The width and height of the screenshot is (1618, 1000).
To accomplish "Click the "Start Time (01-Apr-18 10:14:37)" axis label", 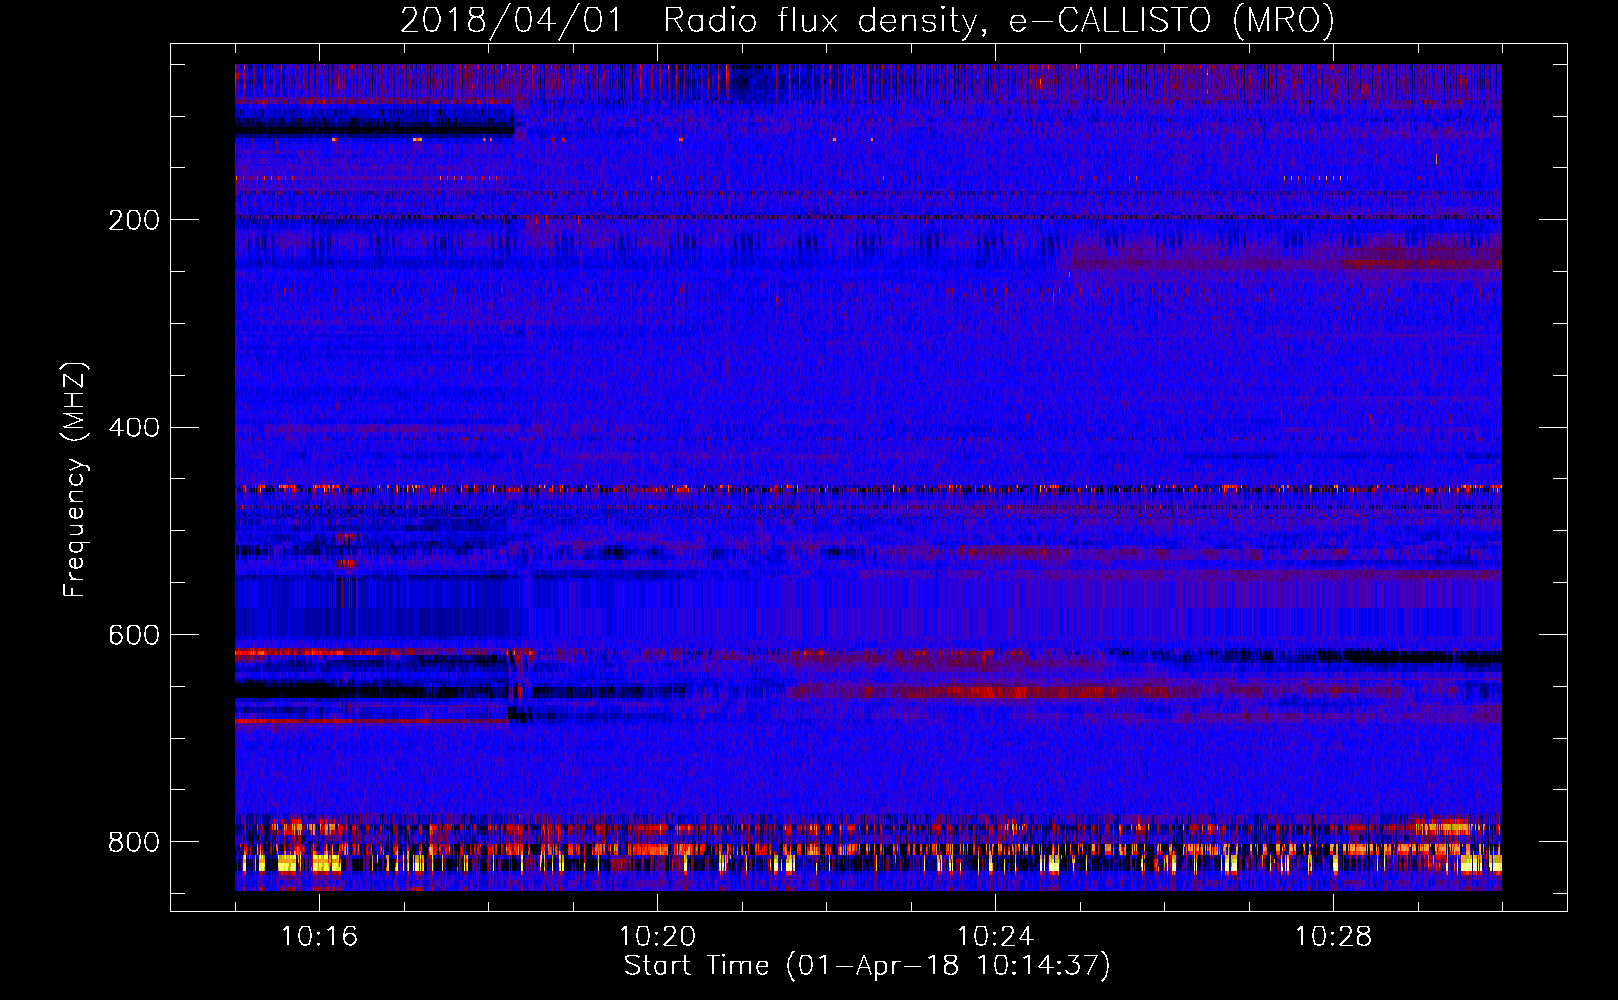I will click(867, 966).
